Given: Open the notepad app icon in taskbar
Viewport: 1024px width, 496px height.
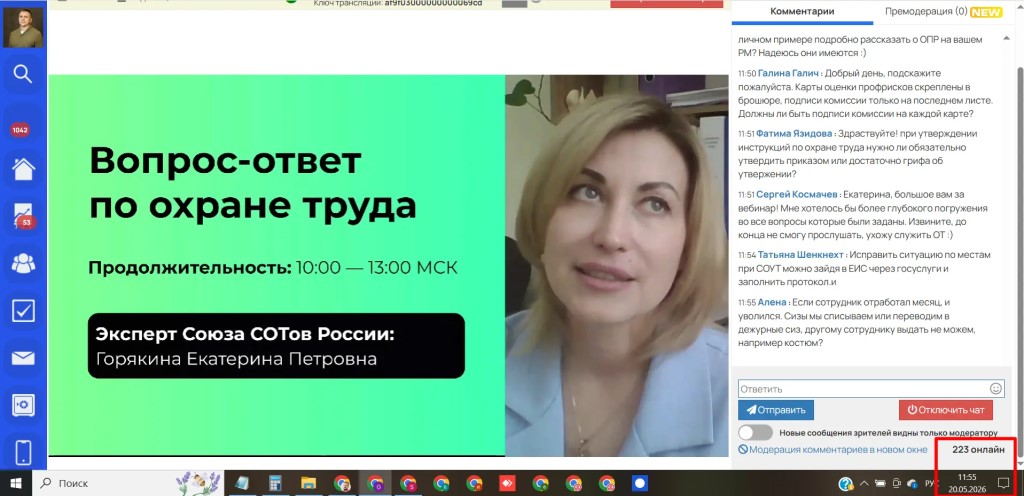Looking at the screenshot, I should click(x=242, y=484).
